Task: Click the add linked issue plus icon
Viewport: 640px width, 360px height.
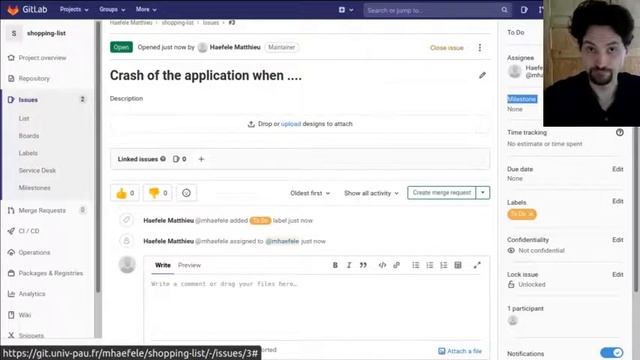Action: pos(201,159)
